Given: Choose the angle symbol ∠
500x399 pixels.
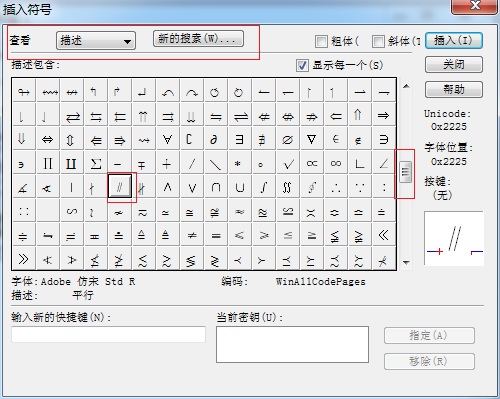Looking at the screenshot, I should click(383, 163).
